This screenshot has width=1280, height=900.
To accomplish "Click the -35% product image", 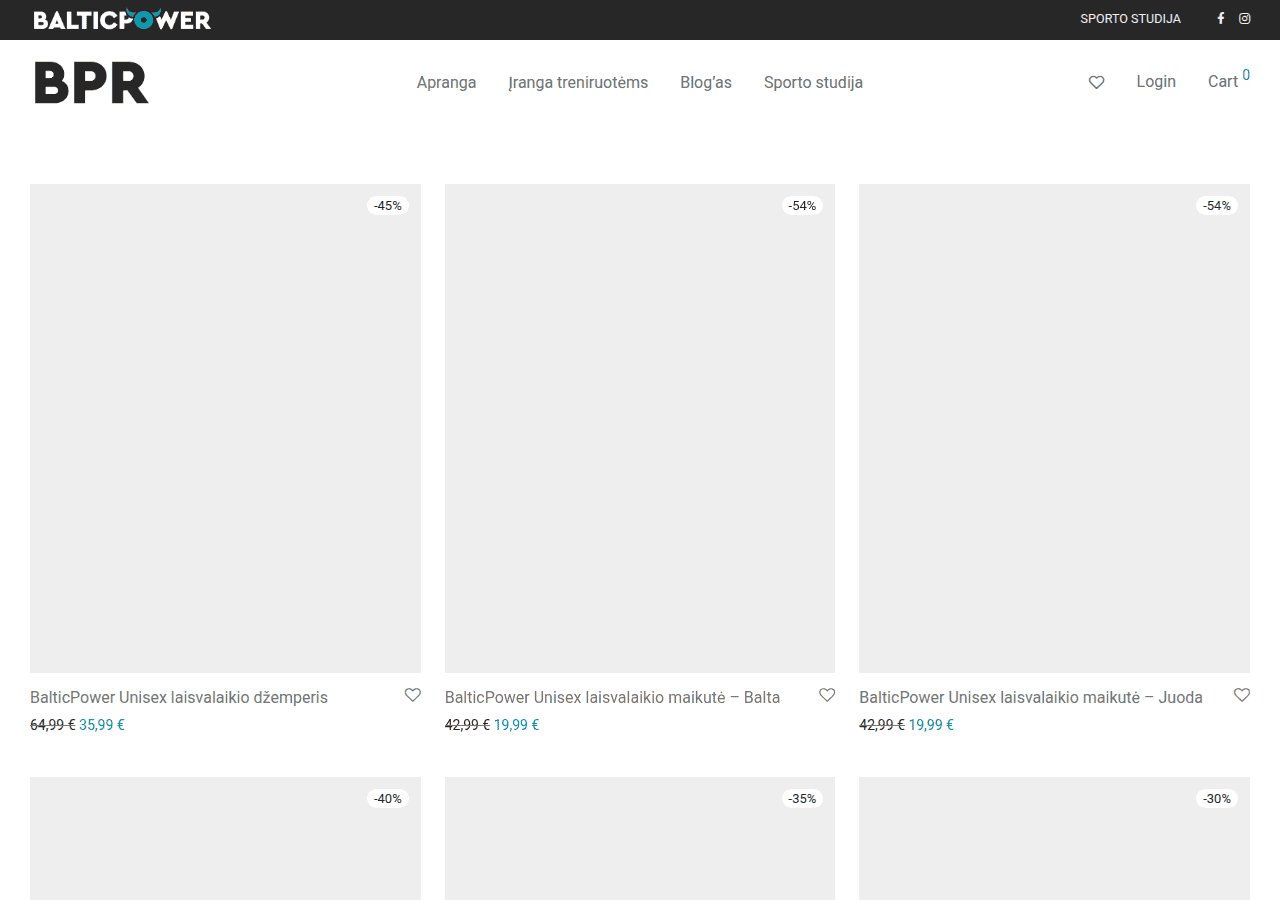I will [640, 838].
